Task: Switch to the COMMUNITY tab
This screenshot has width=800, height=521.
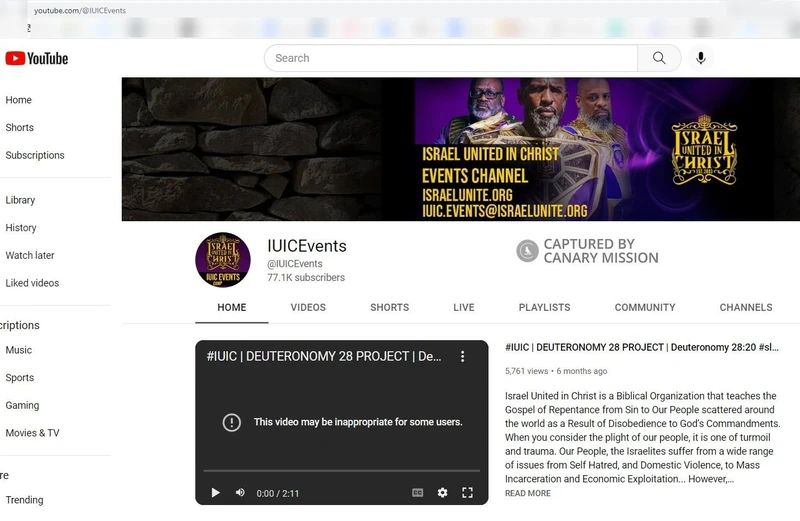Action: [645, 307]
